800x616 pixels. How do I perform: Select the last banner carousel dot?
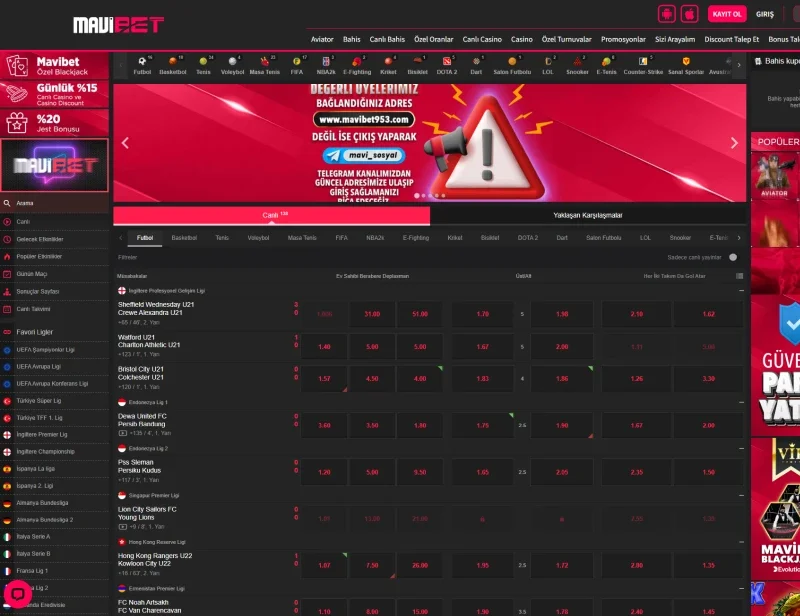443,195
